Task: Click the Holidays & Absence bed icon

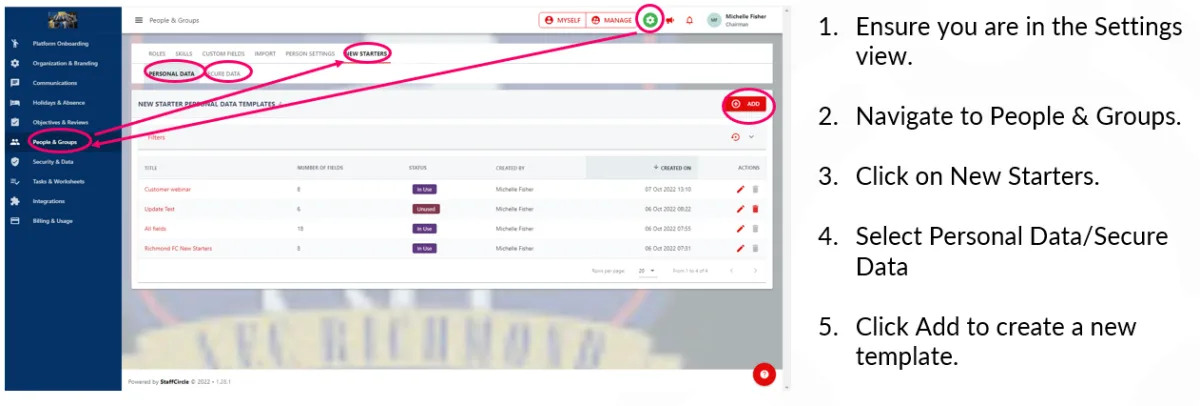Action: 15,103
